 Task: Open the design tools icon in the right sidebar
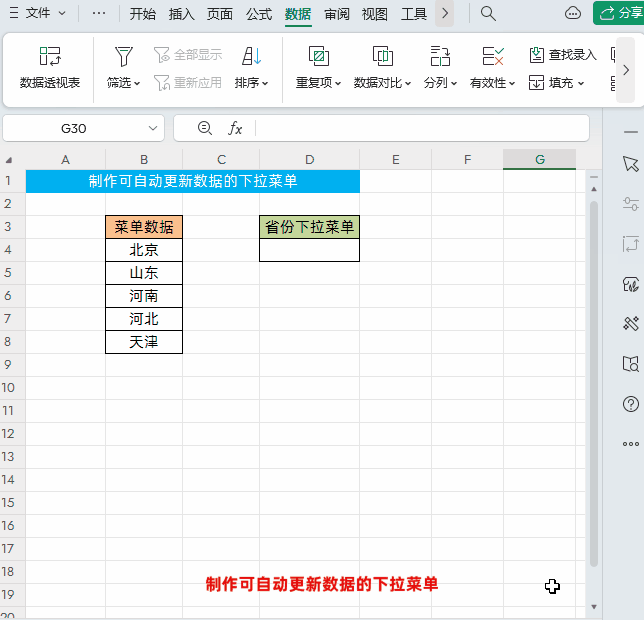click(630, 324)
